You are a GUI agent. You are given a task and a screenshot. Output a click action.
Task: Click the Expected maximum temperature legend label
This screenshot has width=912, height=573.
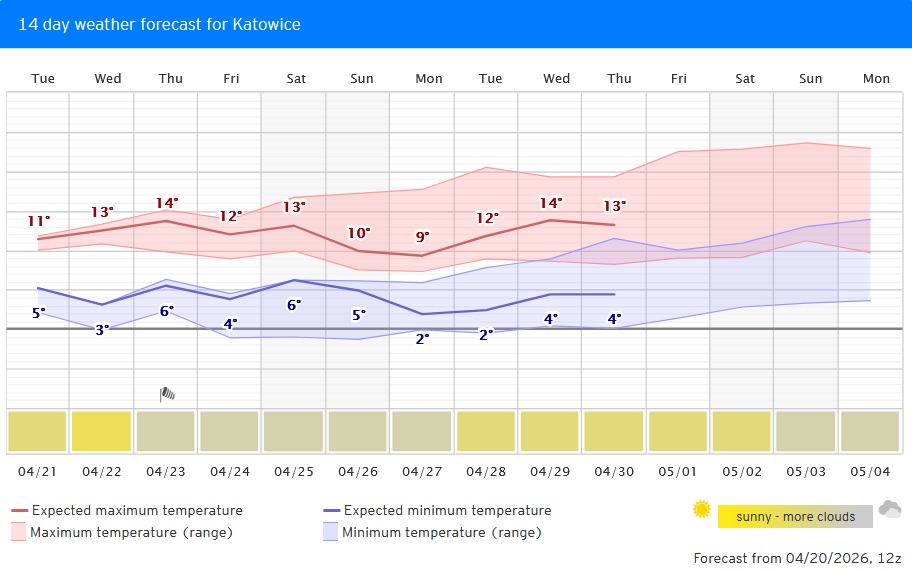coord(137,511)
